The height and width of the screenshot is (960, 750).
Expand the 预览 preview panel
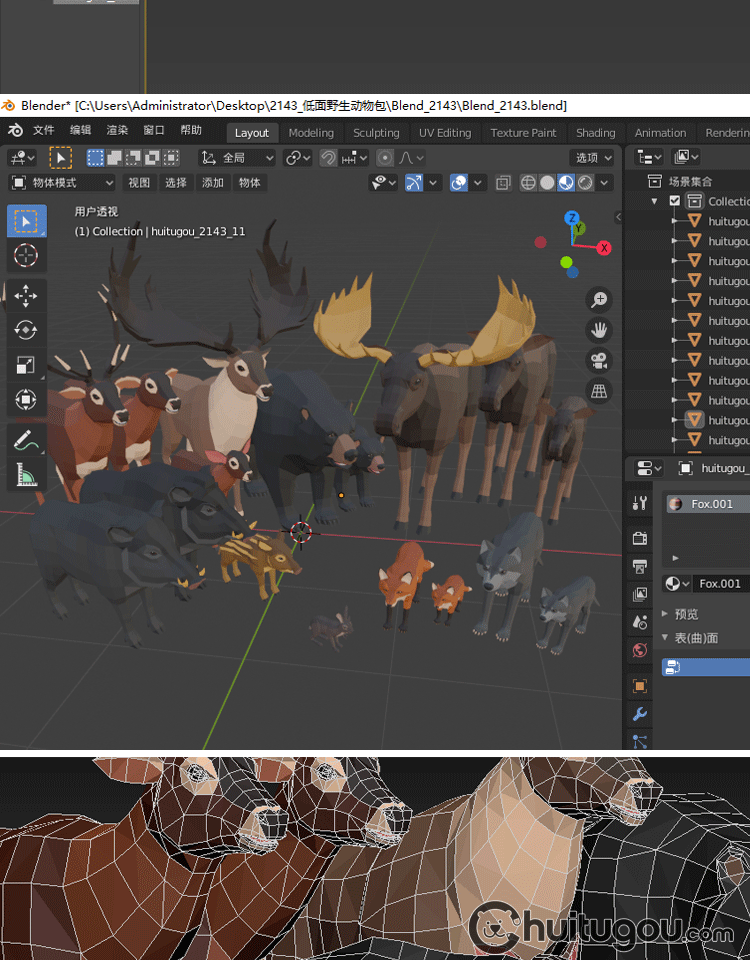point(686,614)
